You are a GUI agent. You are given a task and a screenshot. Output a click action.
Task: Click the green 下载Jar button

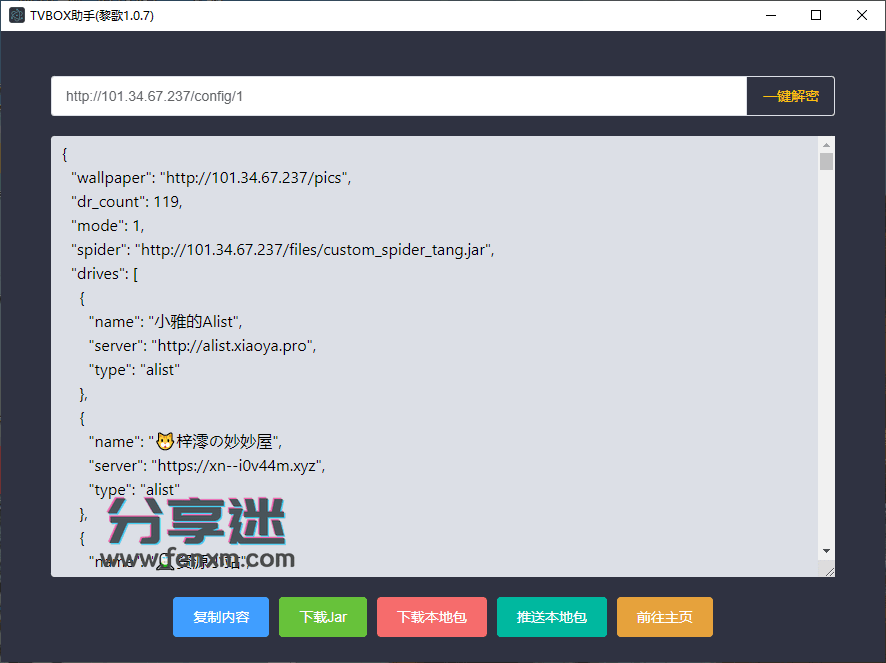click(x=323, y=617)
